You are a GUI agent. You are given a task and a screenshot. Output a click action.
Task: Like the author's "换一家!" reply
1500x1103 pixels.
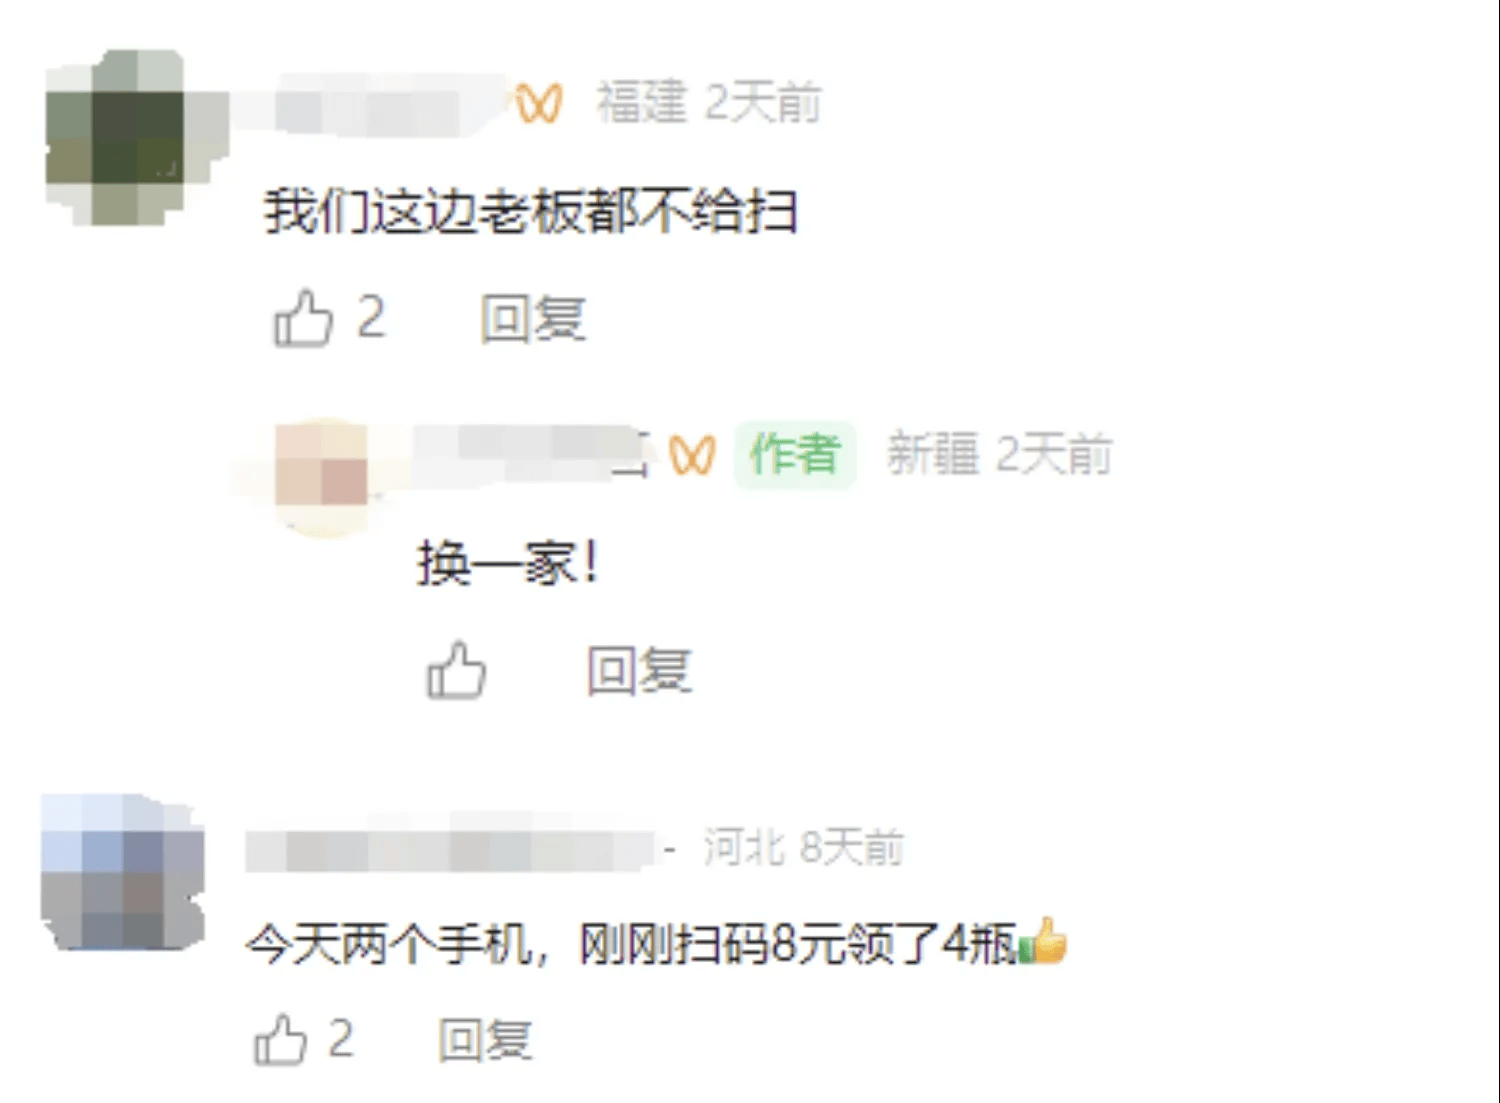pos(457,669)
